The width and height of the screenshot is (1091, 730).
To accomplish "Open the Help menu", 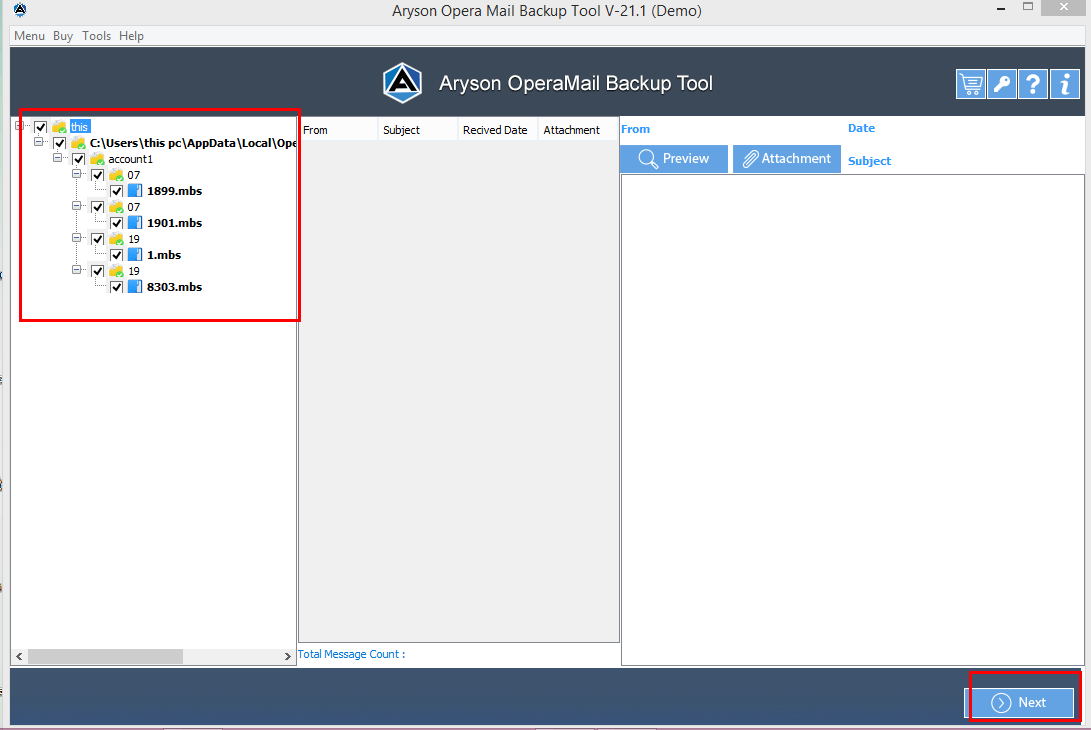I will tap(131, 35).
